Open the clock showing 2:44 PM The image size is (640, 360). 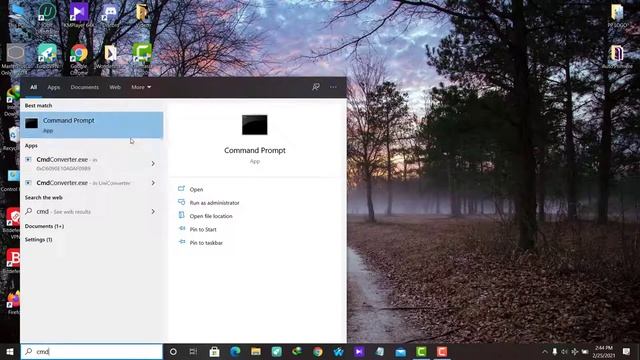(604, 351)
